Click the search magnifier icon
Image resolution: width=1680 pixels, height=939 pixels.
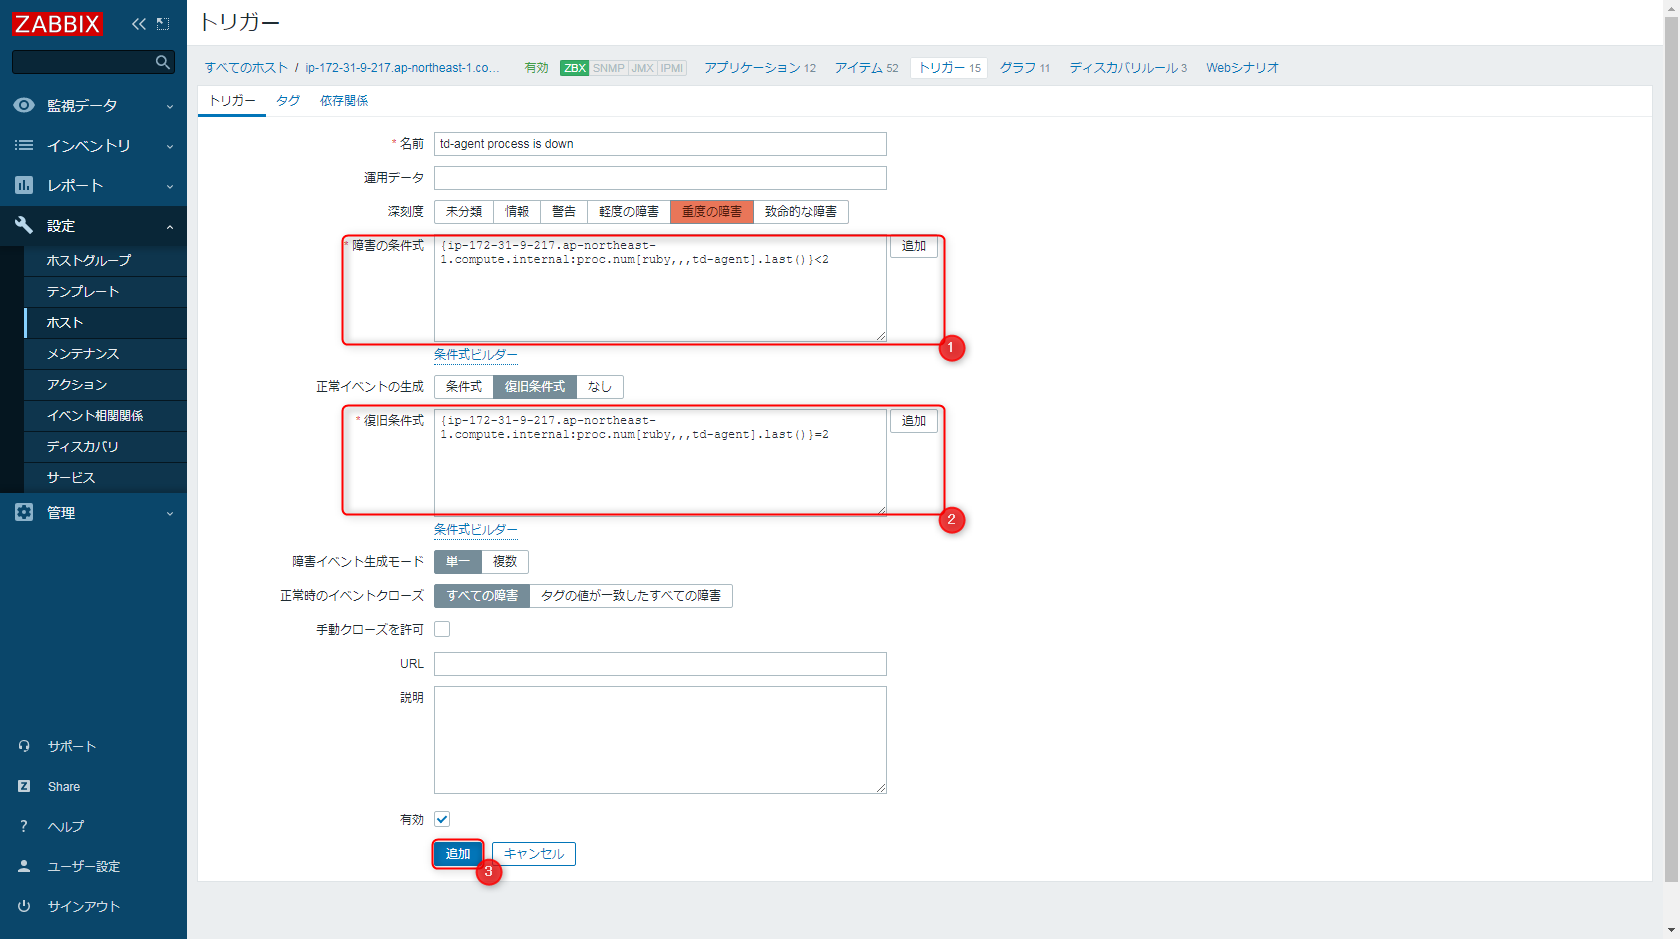tap(162, 62)
